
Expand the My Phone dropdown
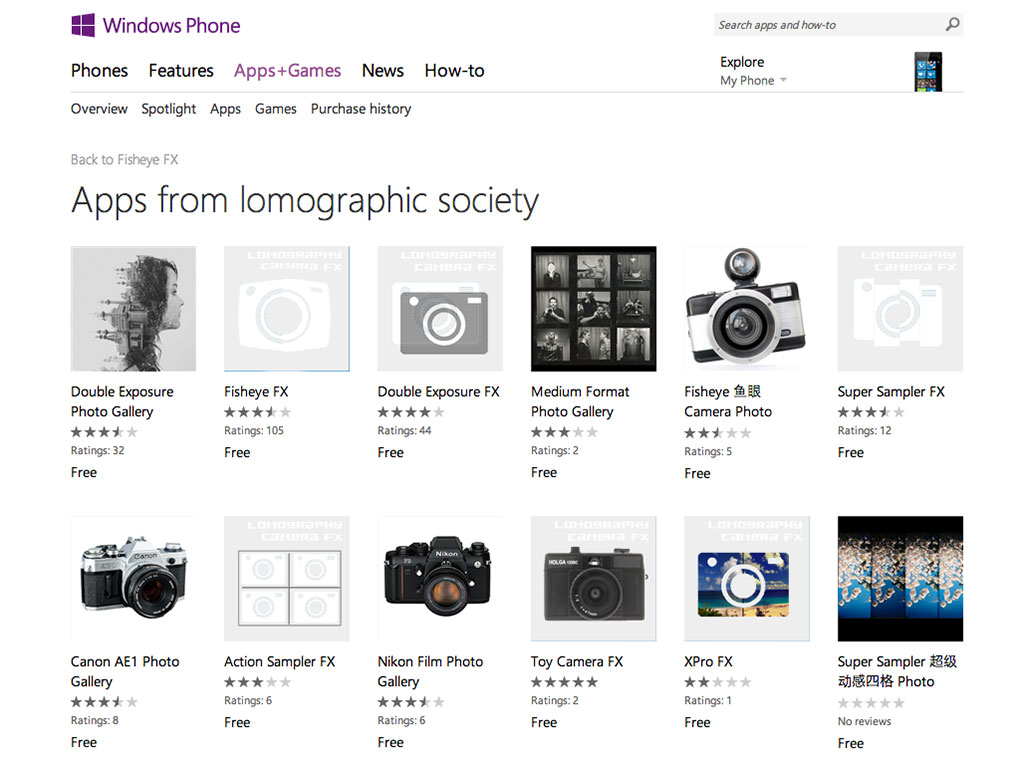pyautogui.click(x=753, y=81)
